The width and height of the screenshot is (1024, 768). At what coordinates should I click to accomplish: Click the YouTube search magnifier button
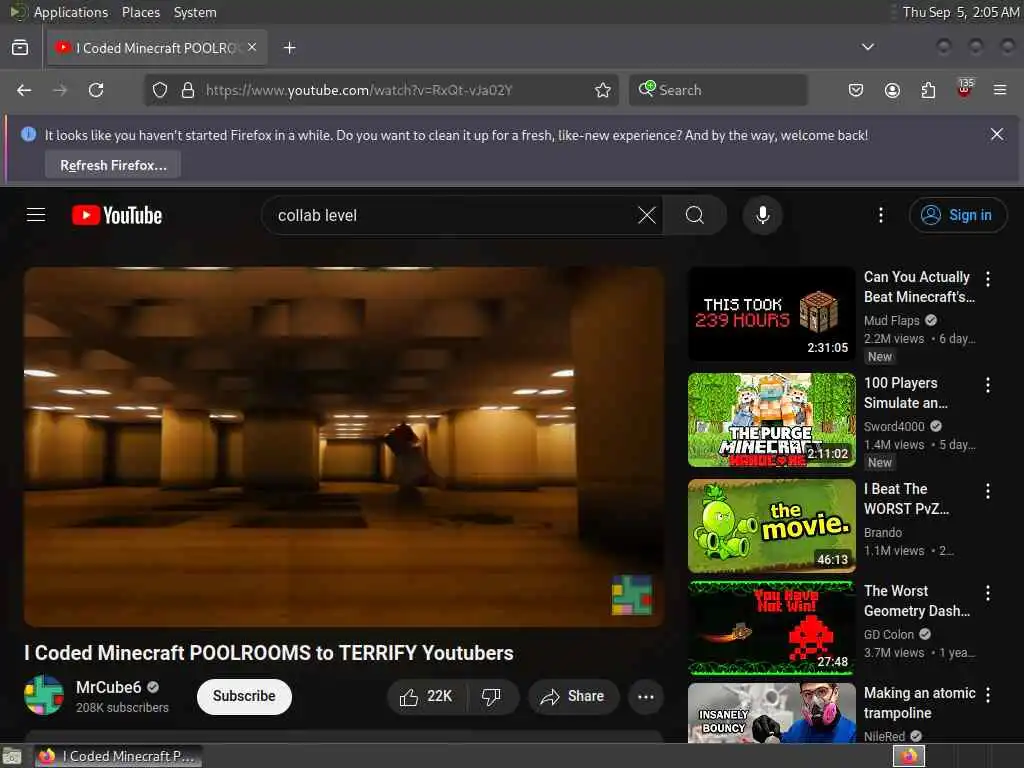tap(695, 215)
